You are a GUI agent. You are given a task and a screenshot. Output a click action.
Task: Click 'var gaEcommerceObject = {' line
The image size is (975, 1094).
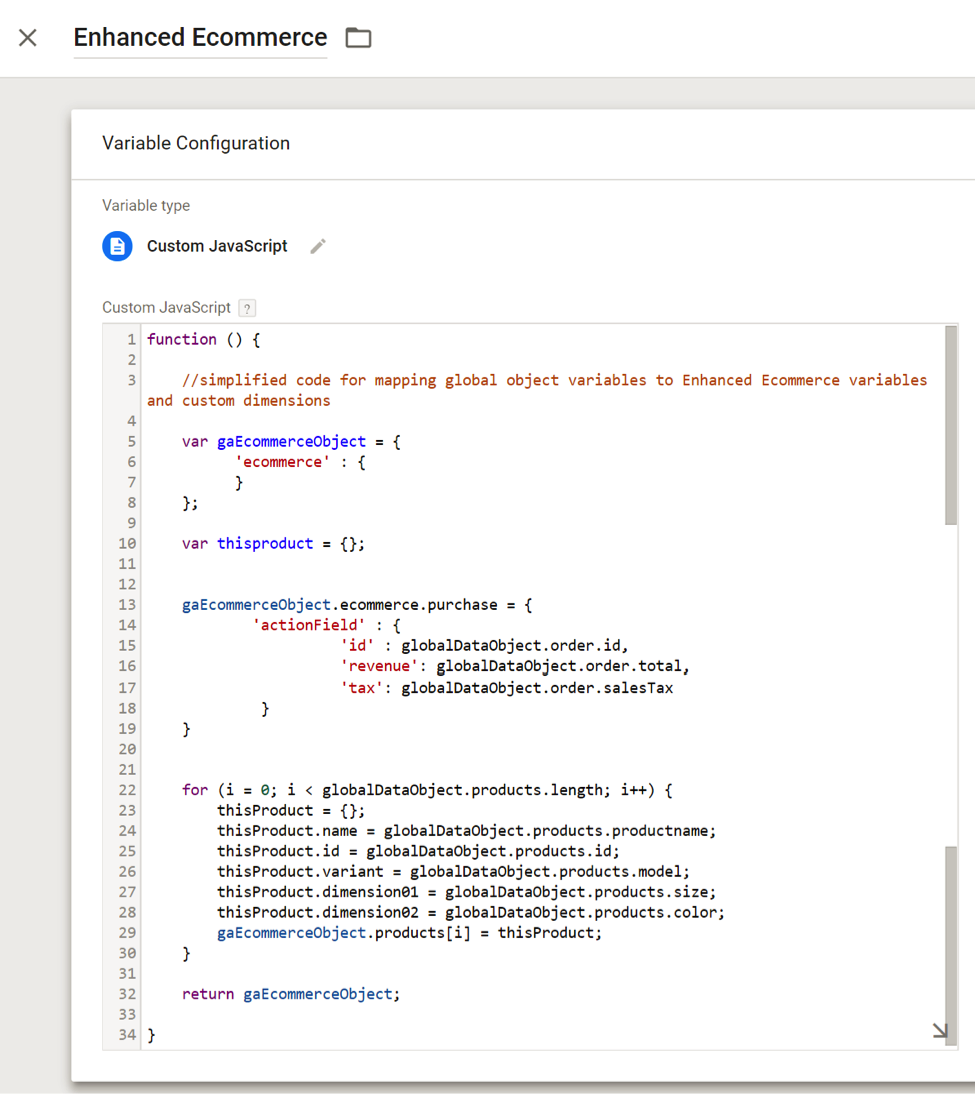pyautogui.click(x=291, y=442)
